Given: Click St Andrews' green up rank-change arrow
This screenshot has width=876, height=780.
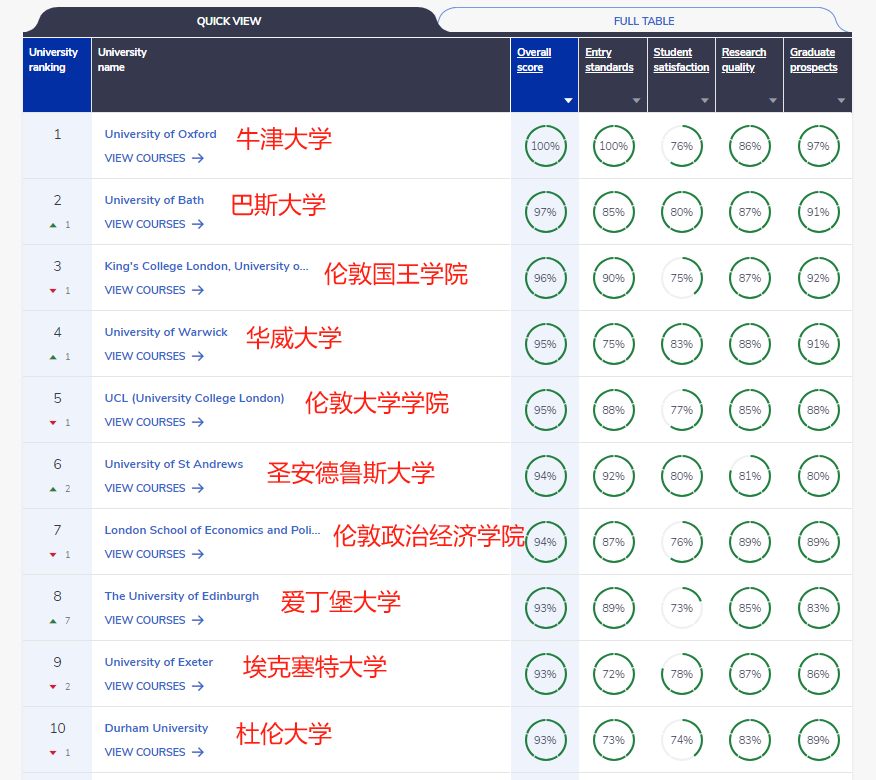Looking at the screenshot, I should coord(53,488).
